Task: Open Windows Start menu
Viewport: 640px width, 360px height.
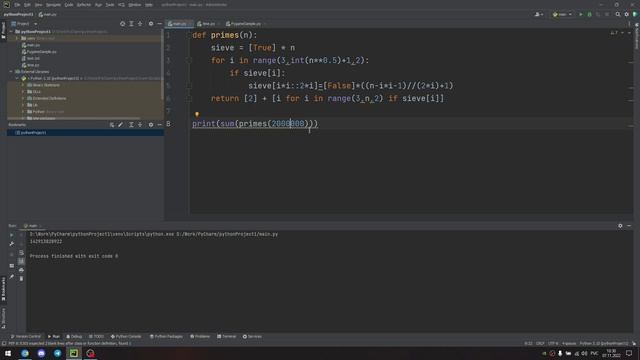Action: [x=8, y=353]
